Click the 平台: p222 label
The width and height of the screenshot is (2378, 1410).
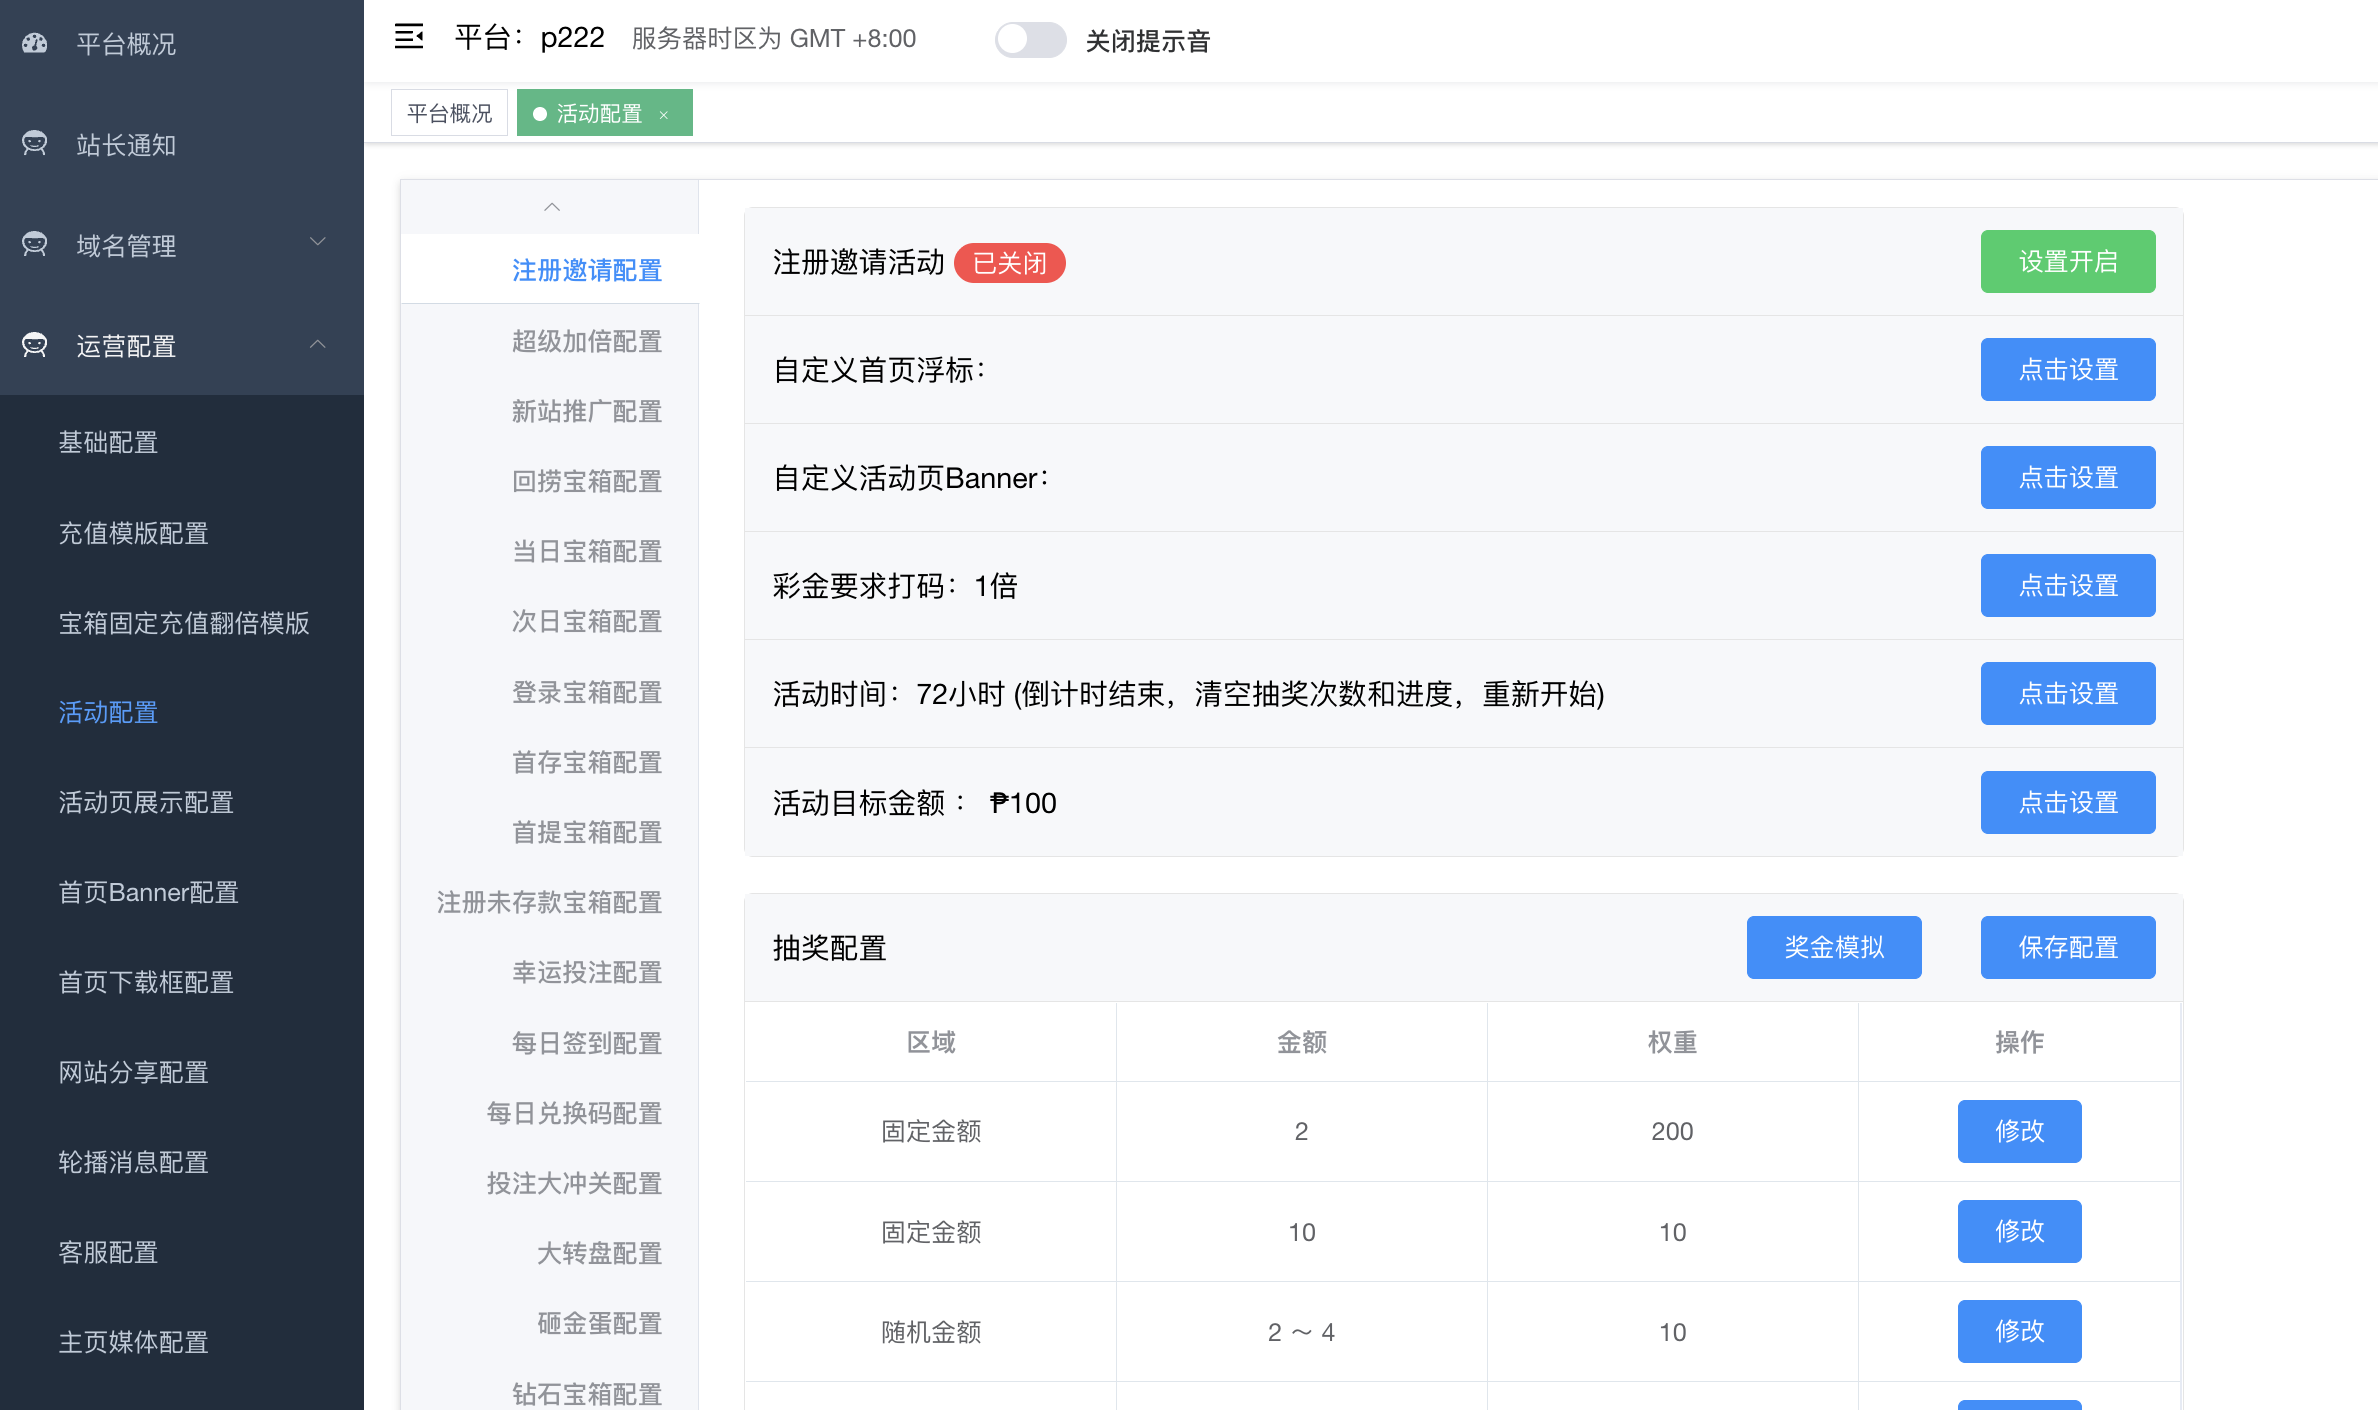tap(529, 38)
